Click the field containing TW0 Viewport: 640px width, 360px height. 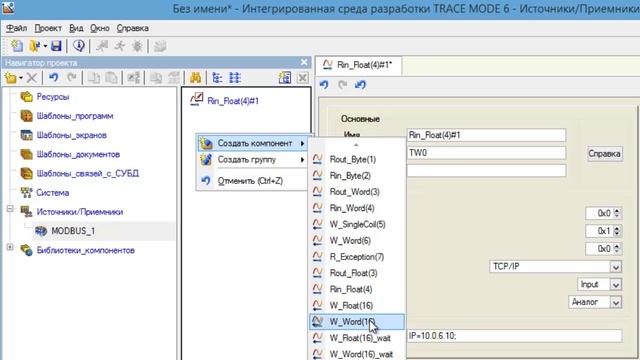tap(486, 153)
